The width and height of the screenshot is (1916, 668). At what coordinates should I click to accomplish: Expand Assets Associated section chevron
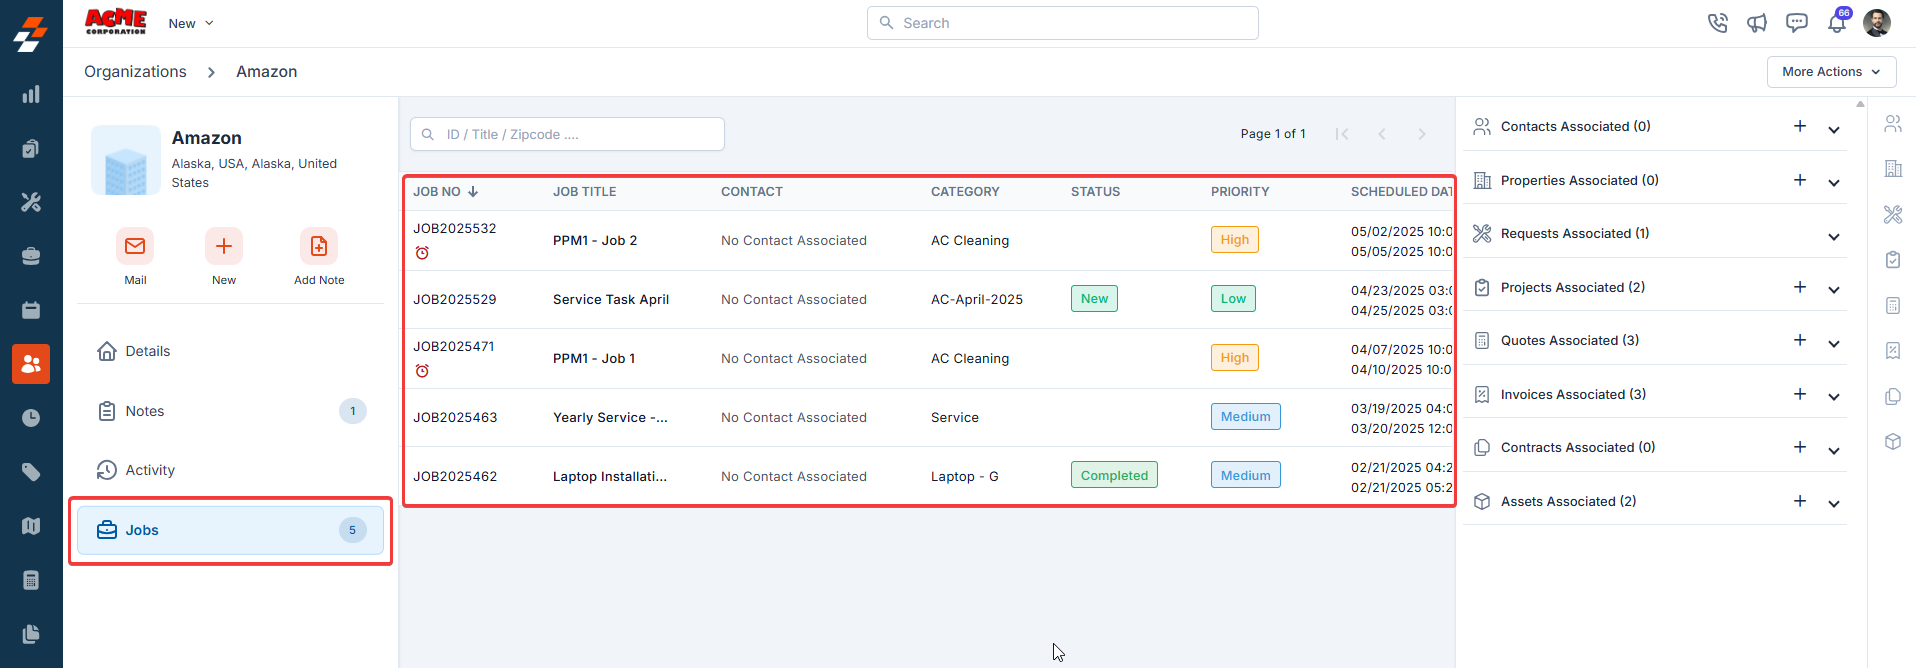click(x=1834, y=504)
